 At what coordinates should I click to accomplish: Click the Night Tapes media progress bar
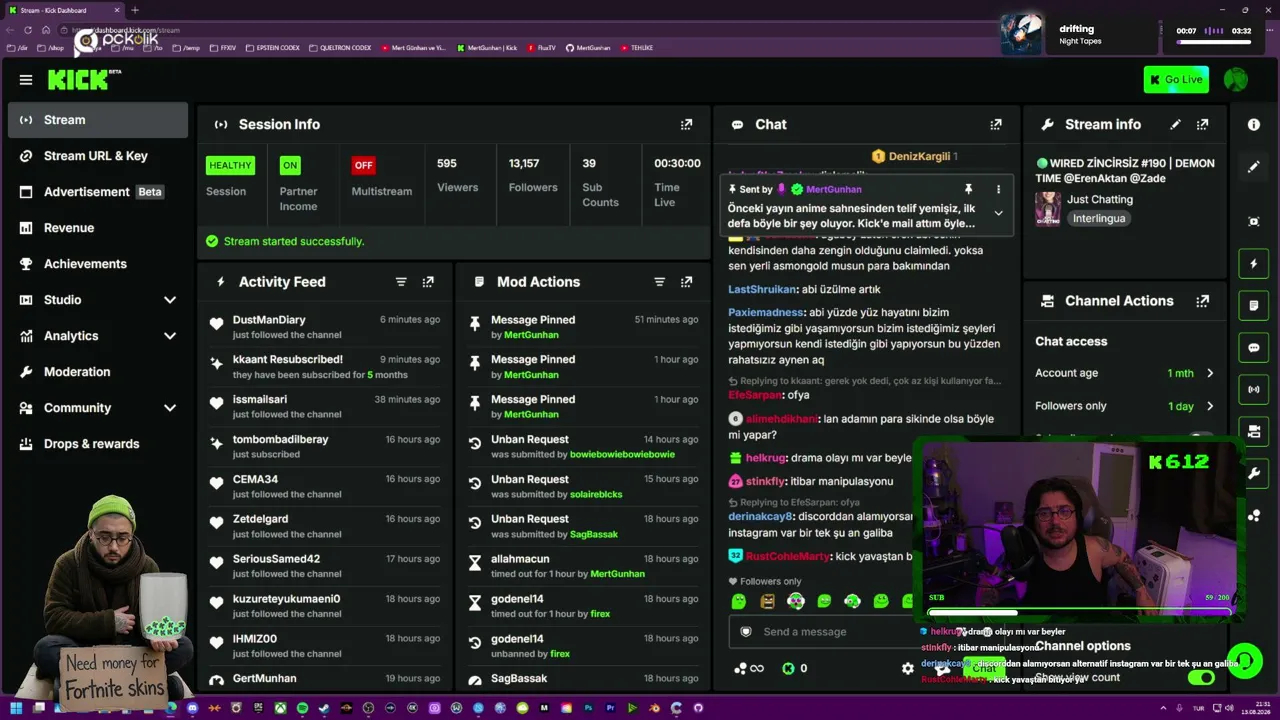pos(1213,42)
